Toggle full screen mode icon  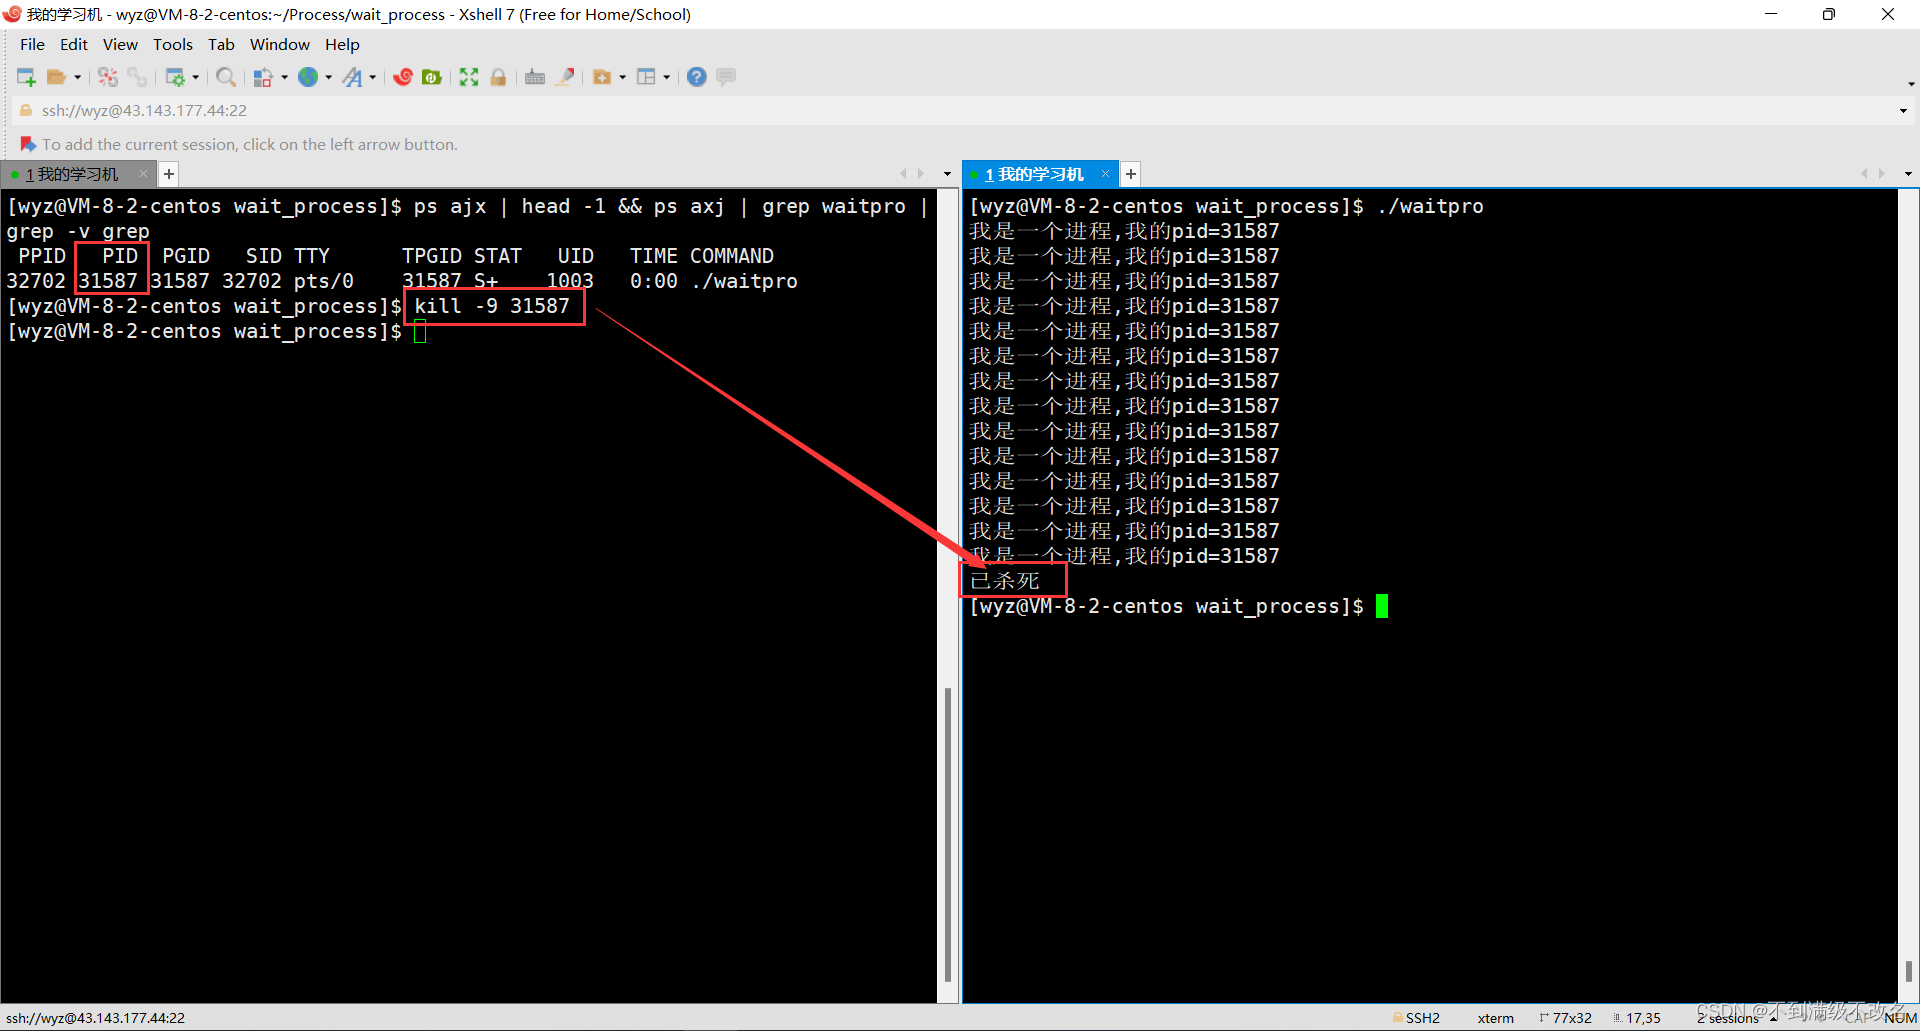[469, 77]
